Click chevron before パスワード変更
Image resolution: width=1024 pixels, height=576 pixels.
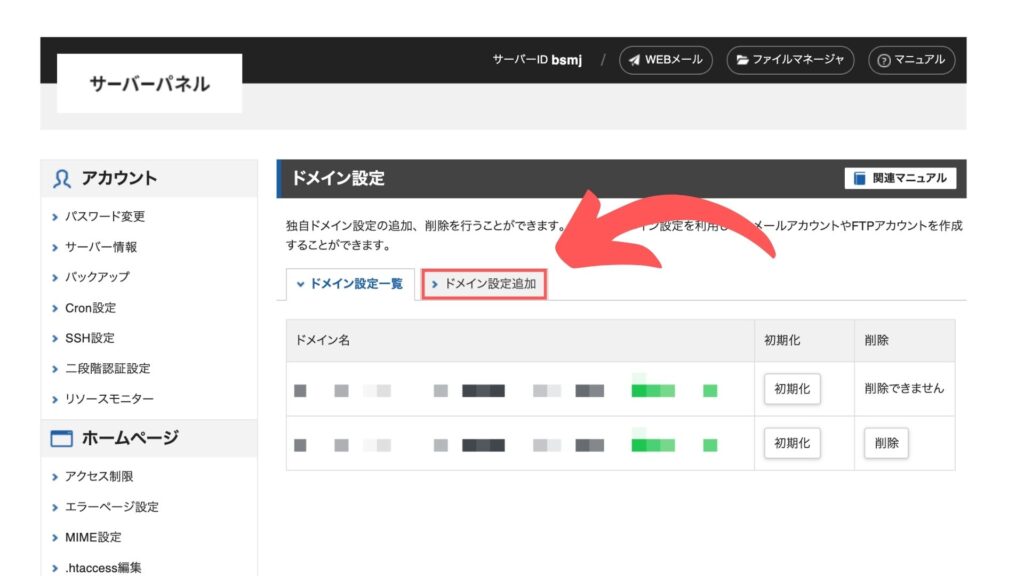coord(55,217)
